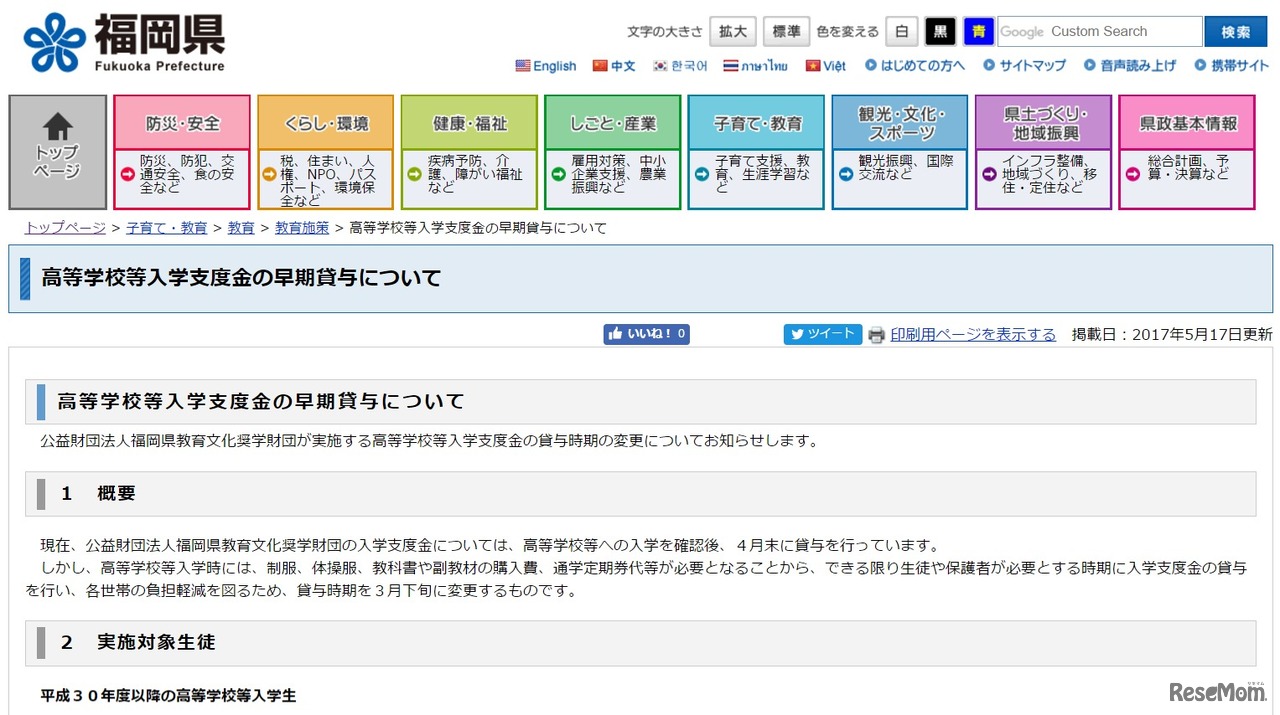Switch to black (黒) color scheme

(940, 32)
